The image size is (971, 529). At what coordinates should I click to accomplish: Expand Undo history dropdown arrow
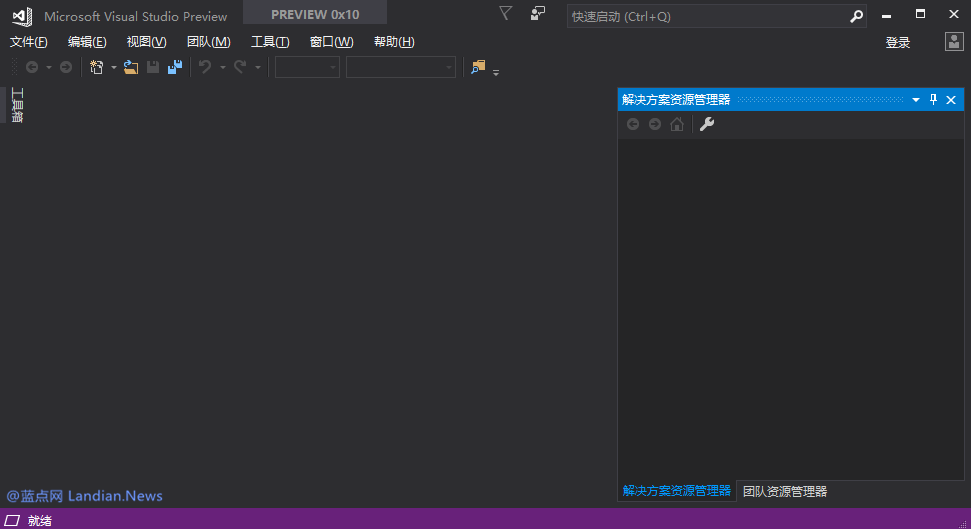click(222, 67)
